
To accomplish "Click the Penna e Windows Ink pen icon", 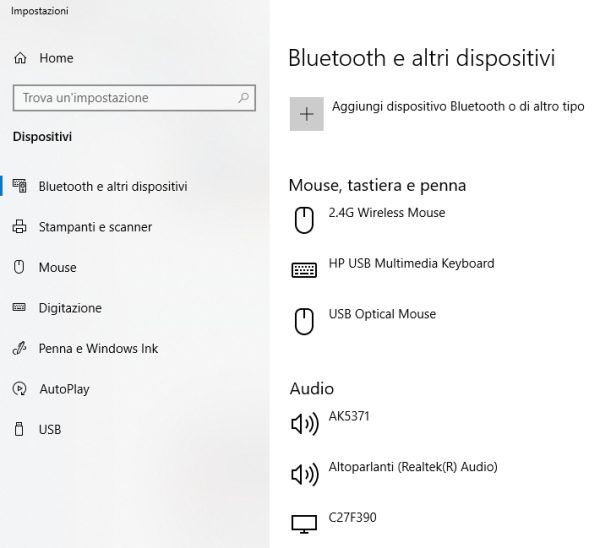I will [x=19, y=348].
